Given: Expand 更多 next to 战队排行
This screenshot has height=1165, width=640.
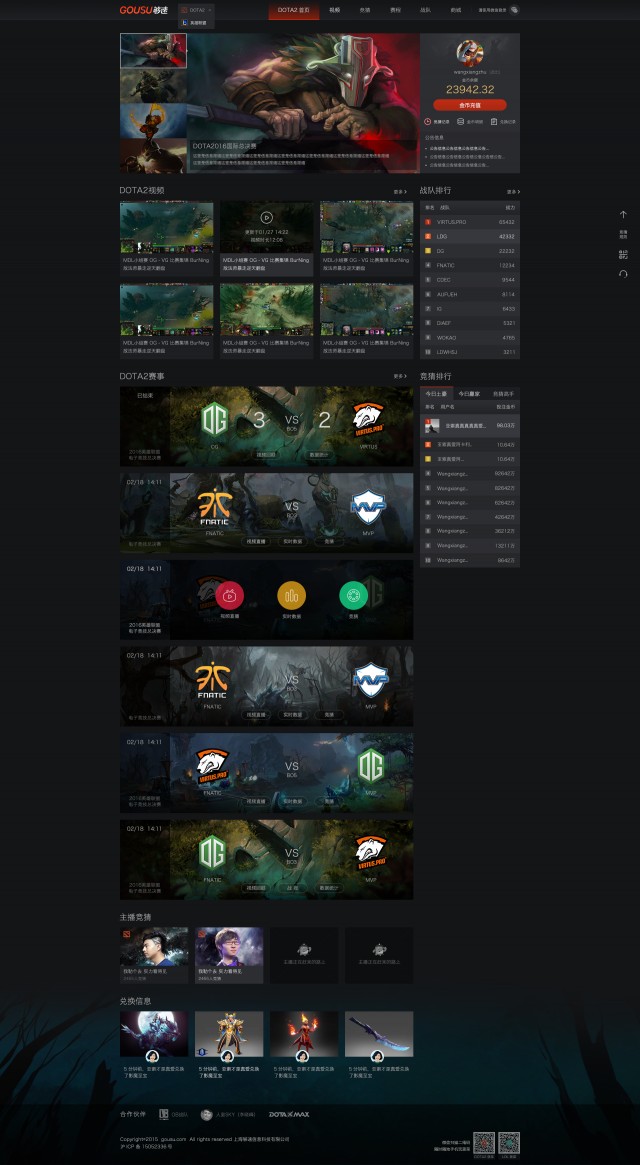Looking at the screenshot, I should (513, 192).
